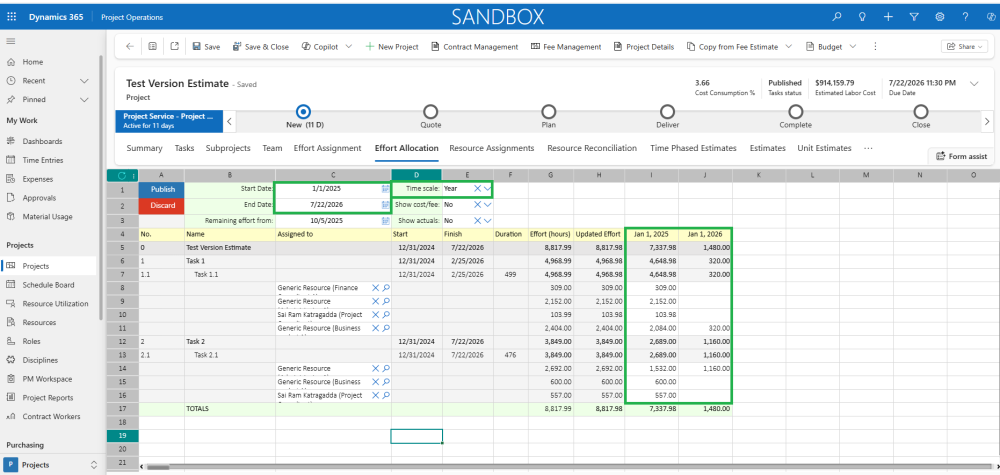This screenshot has width=1000, height=475.
Task: Open the Budget dropdown arrow
Action: click(x=853, y=47)
